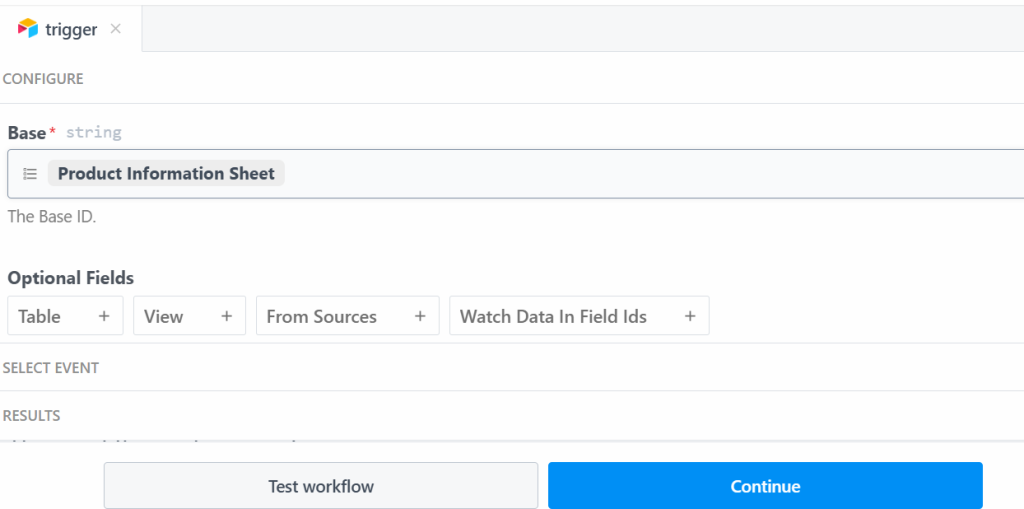Expand the CONFIGURE section
The width and height of the screenshot is (1024, 509).
tap(43, 78)
